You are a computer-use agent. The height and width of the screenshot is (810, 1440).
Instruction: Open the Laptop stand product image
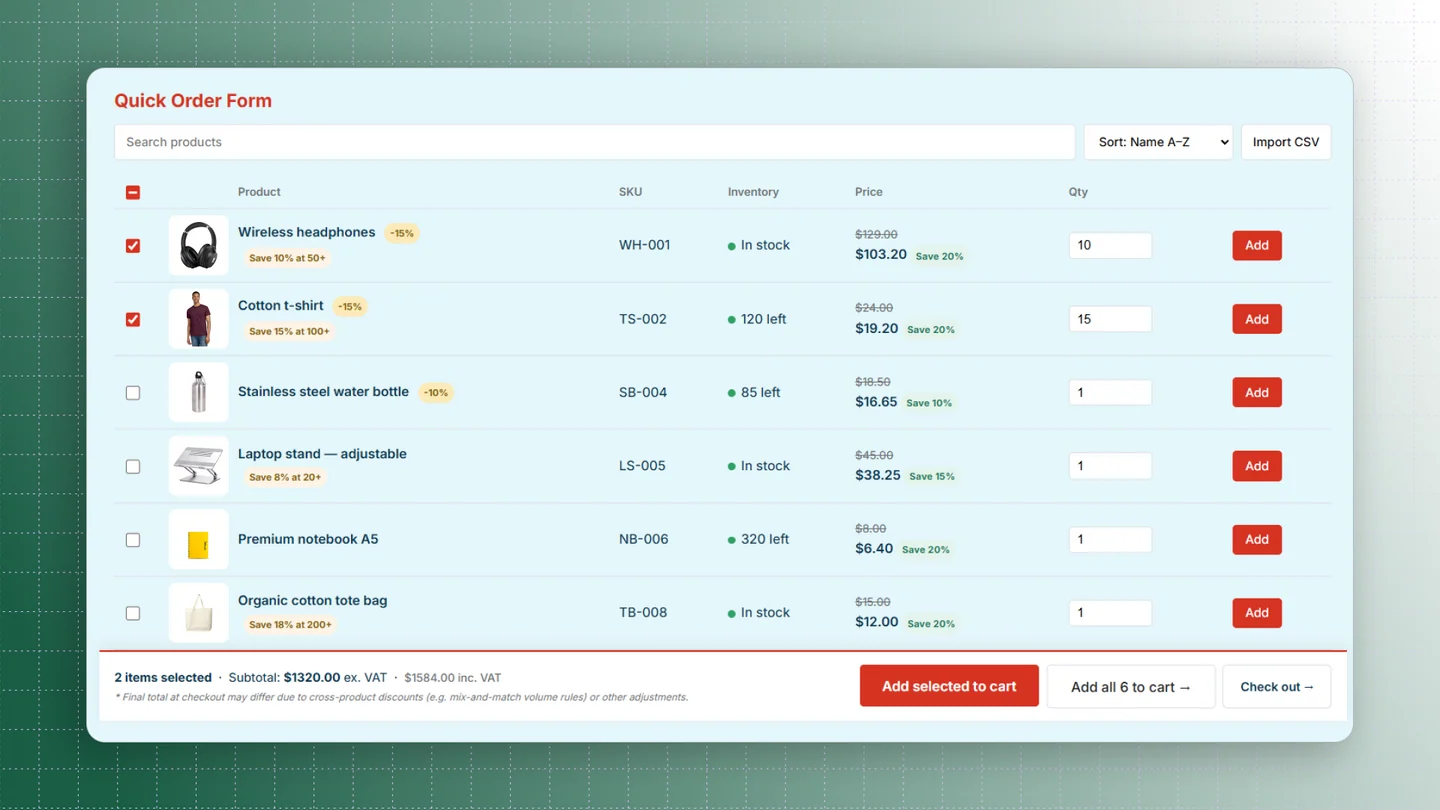[198, 466]
